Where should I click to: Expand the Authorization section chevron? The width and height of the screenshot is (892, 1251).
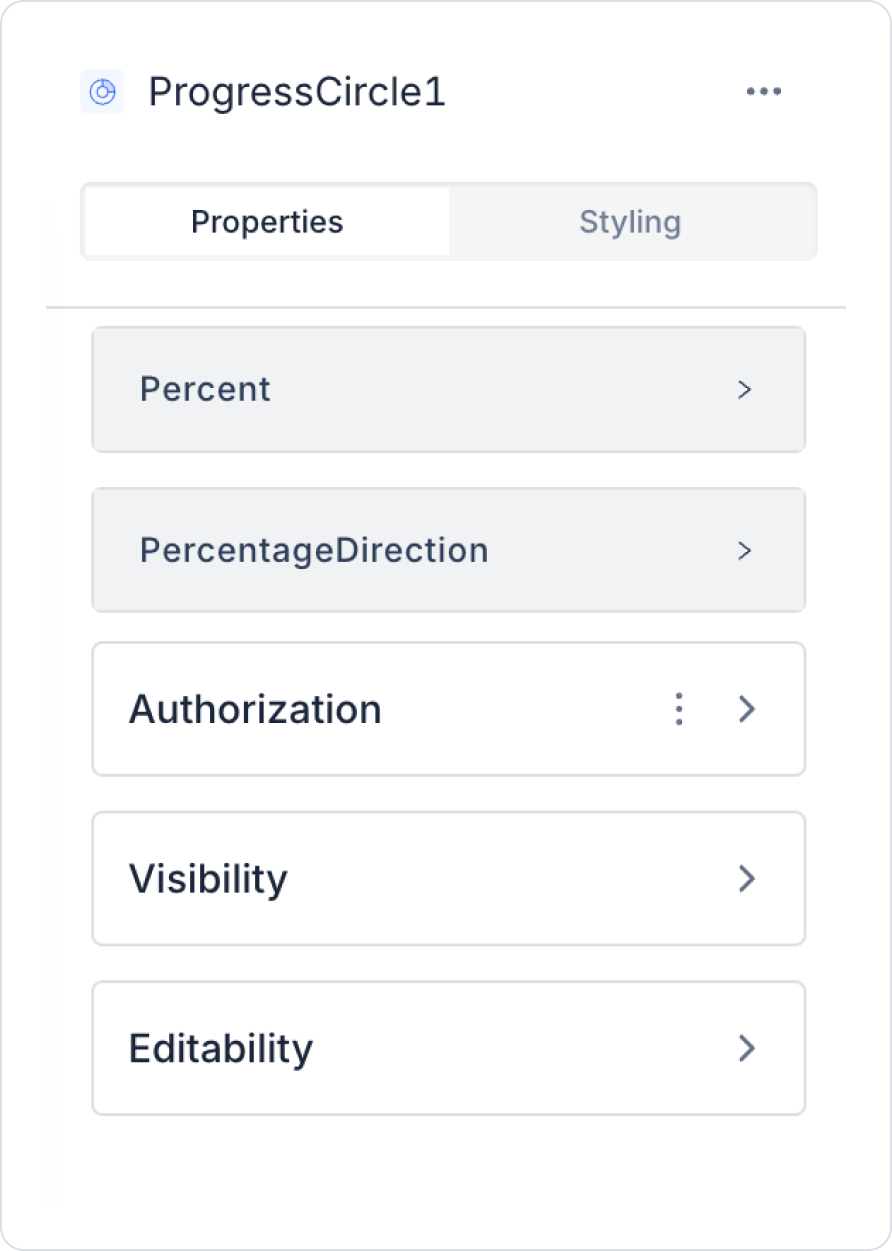pyautogui.click(x=746, y=709)
